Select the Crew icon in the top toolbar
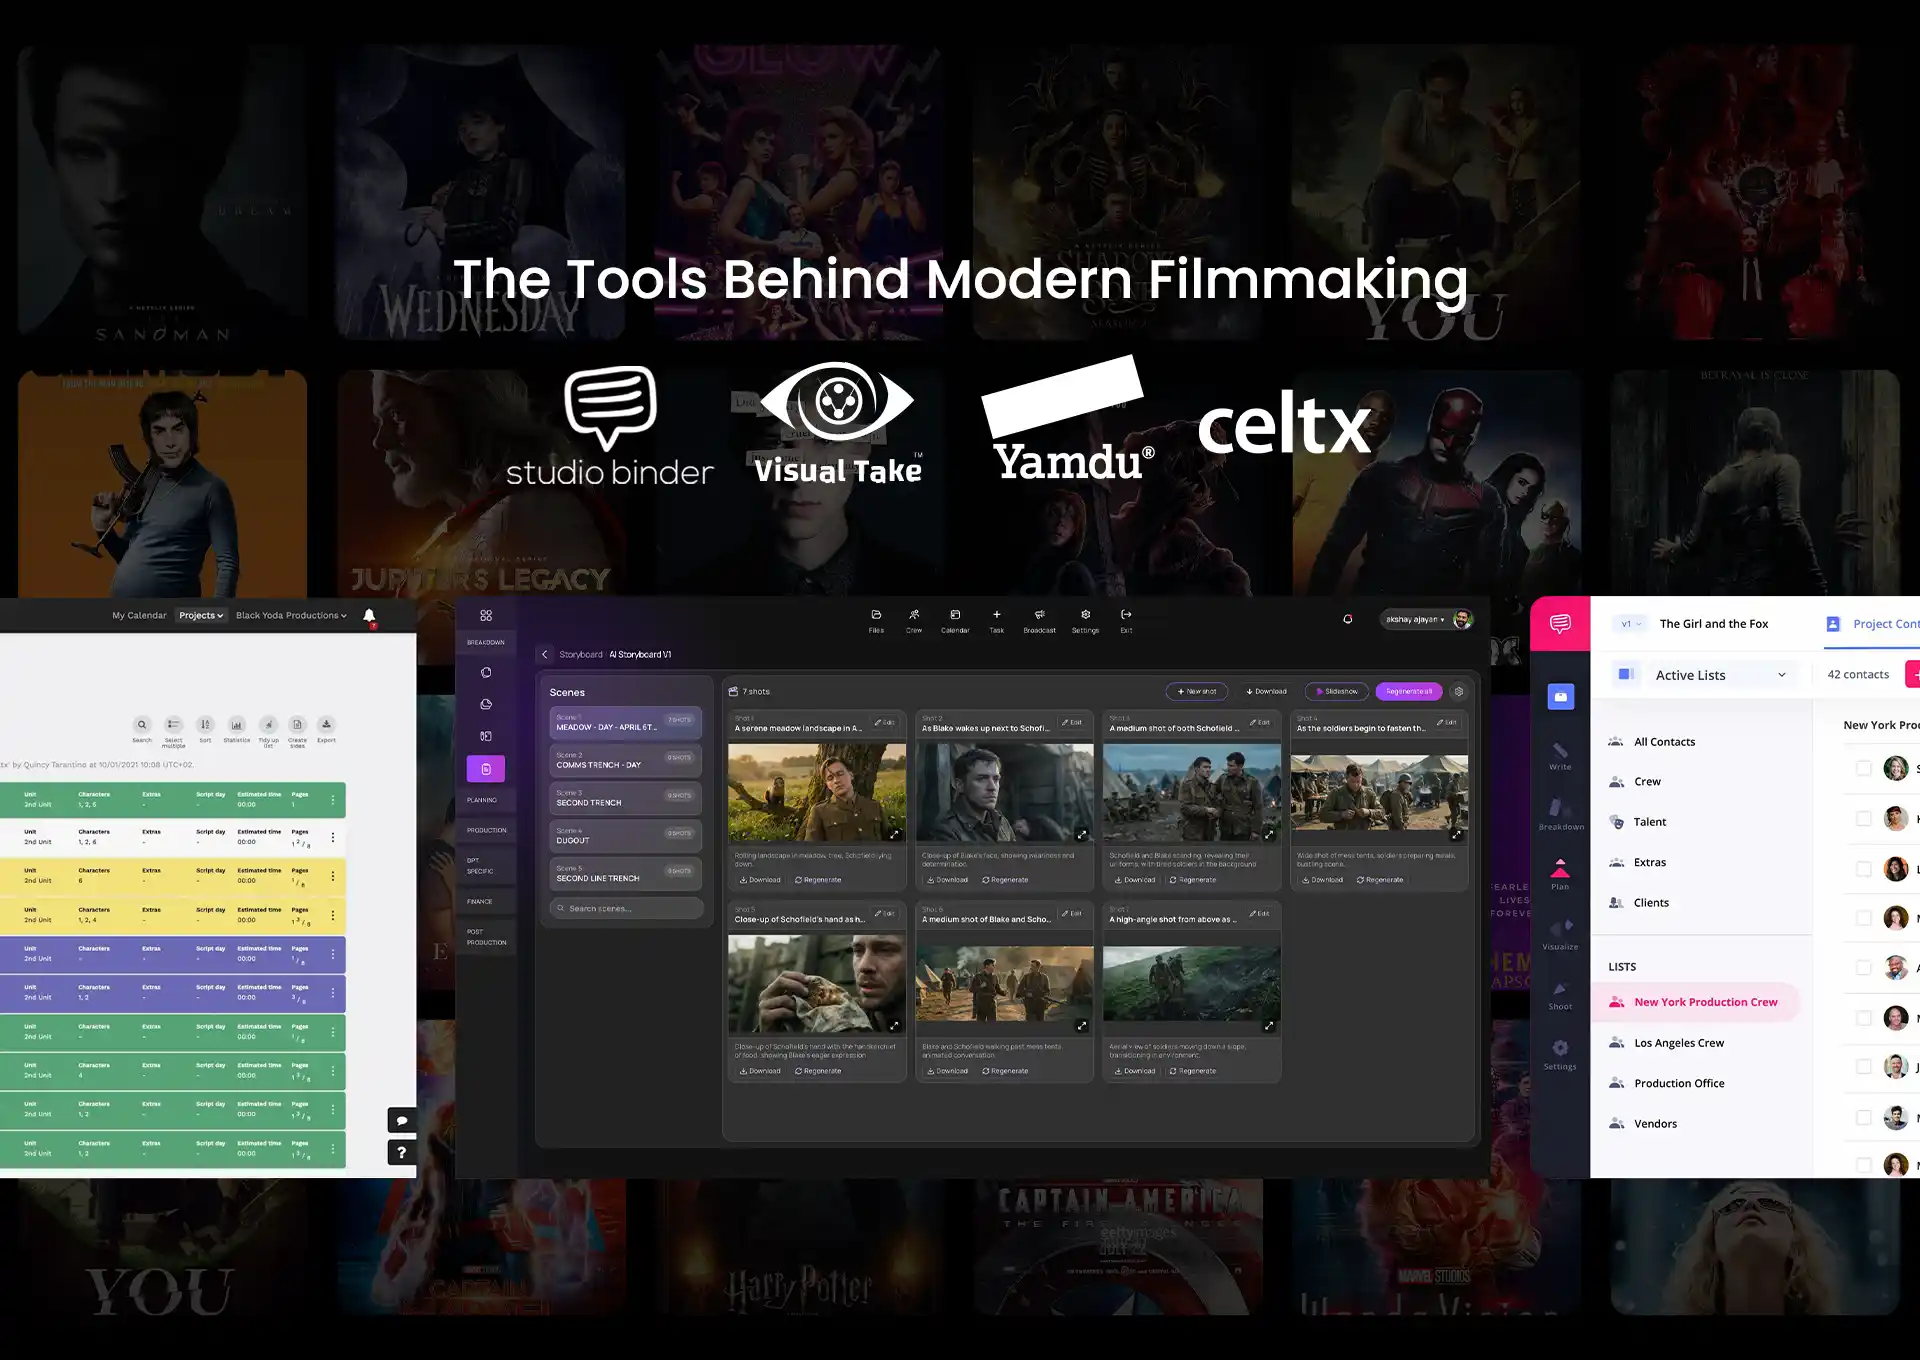 tap(914, 618)
